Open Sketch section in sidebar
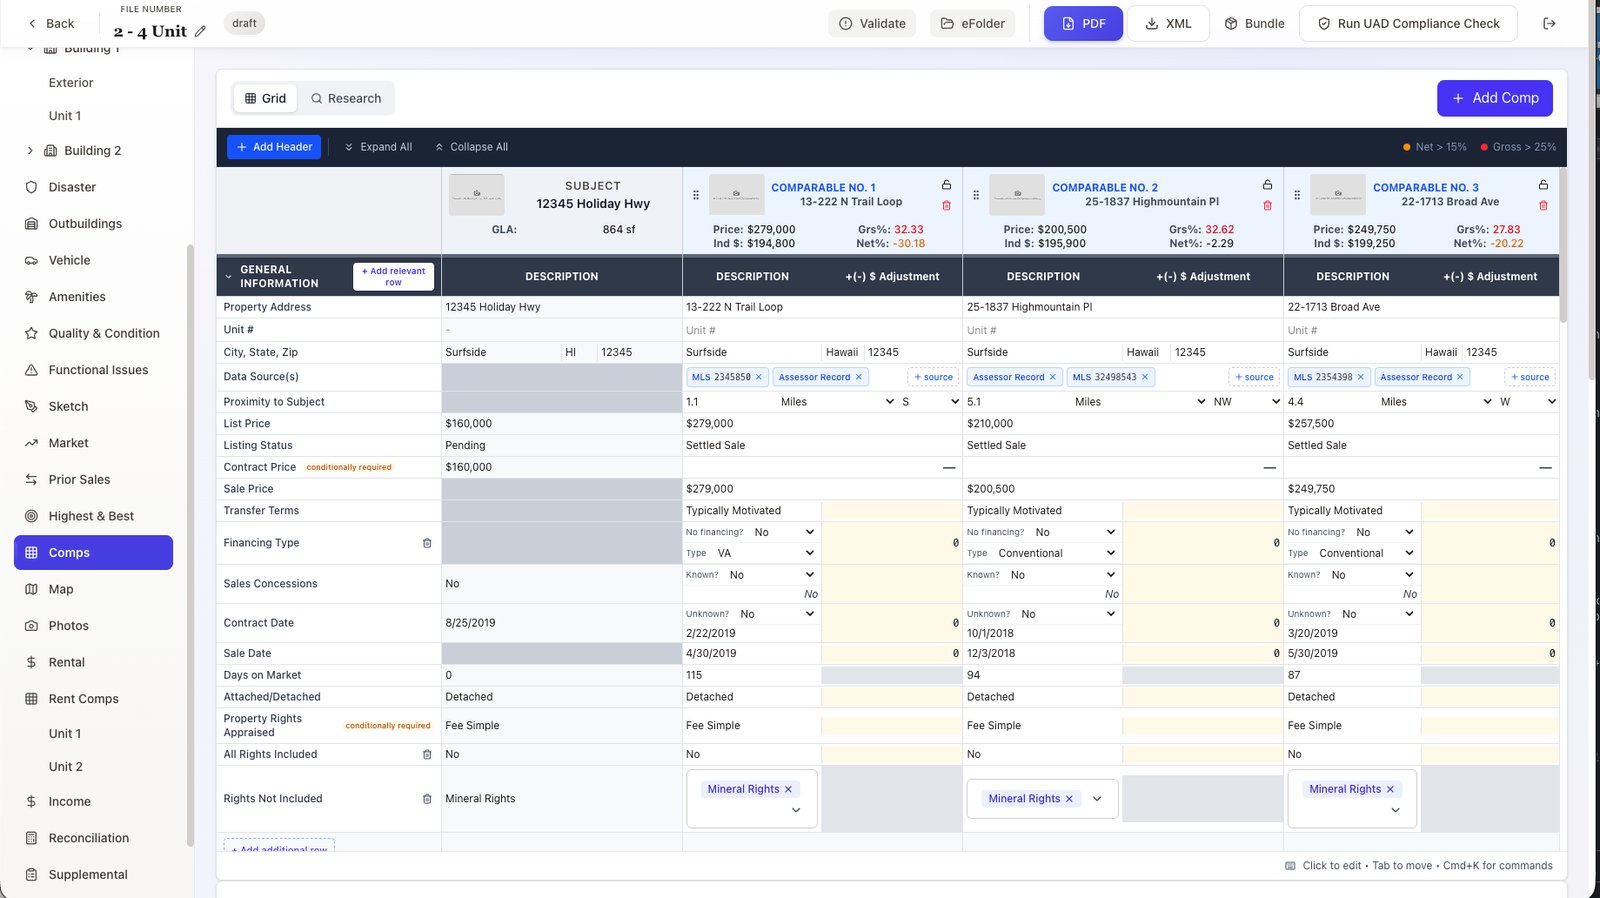This screenshot has width=1600, height=898. 68,406
